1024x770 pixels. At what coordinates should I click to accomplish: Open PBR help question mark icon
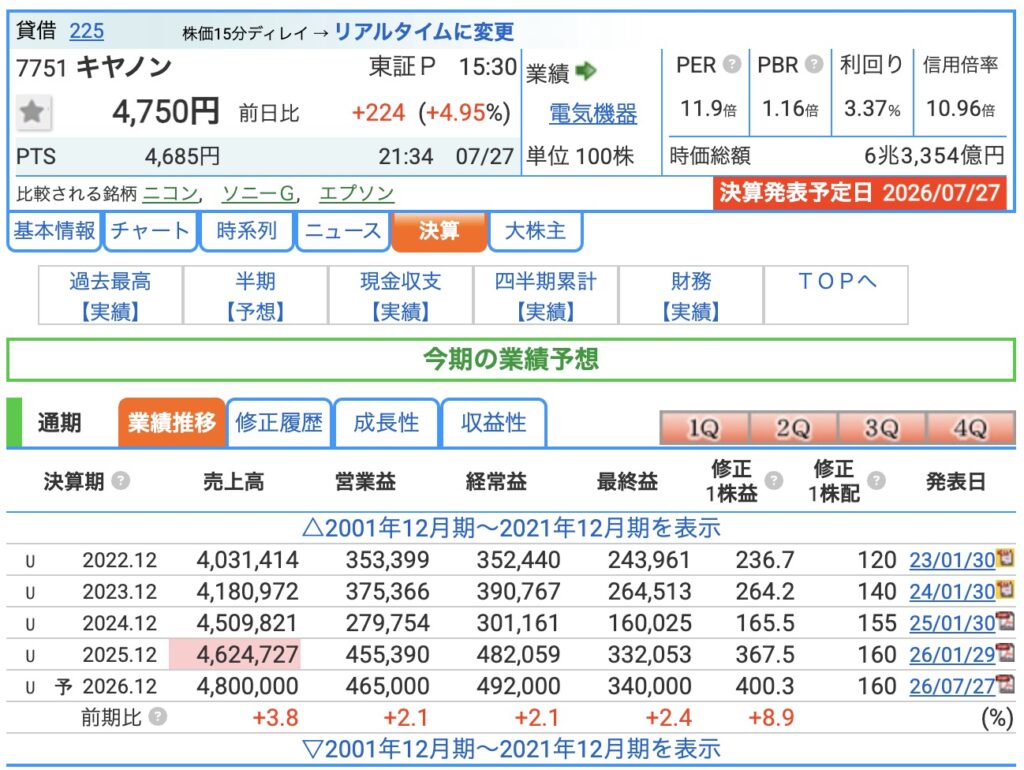(x=814, y=64)
